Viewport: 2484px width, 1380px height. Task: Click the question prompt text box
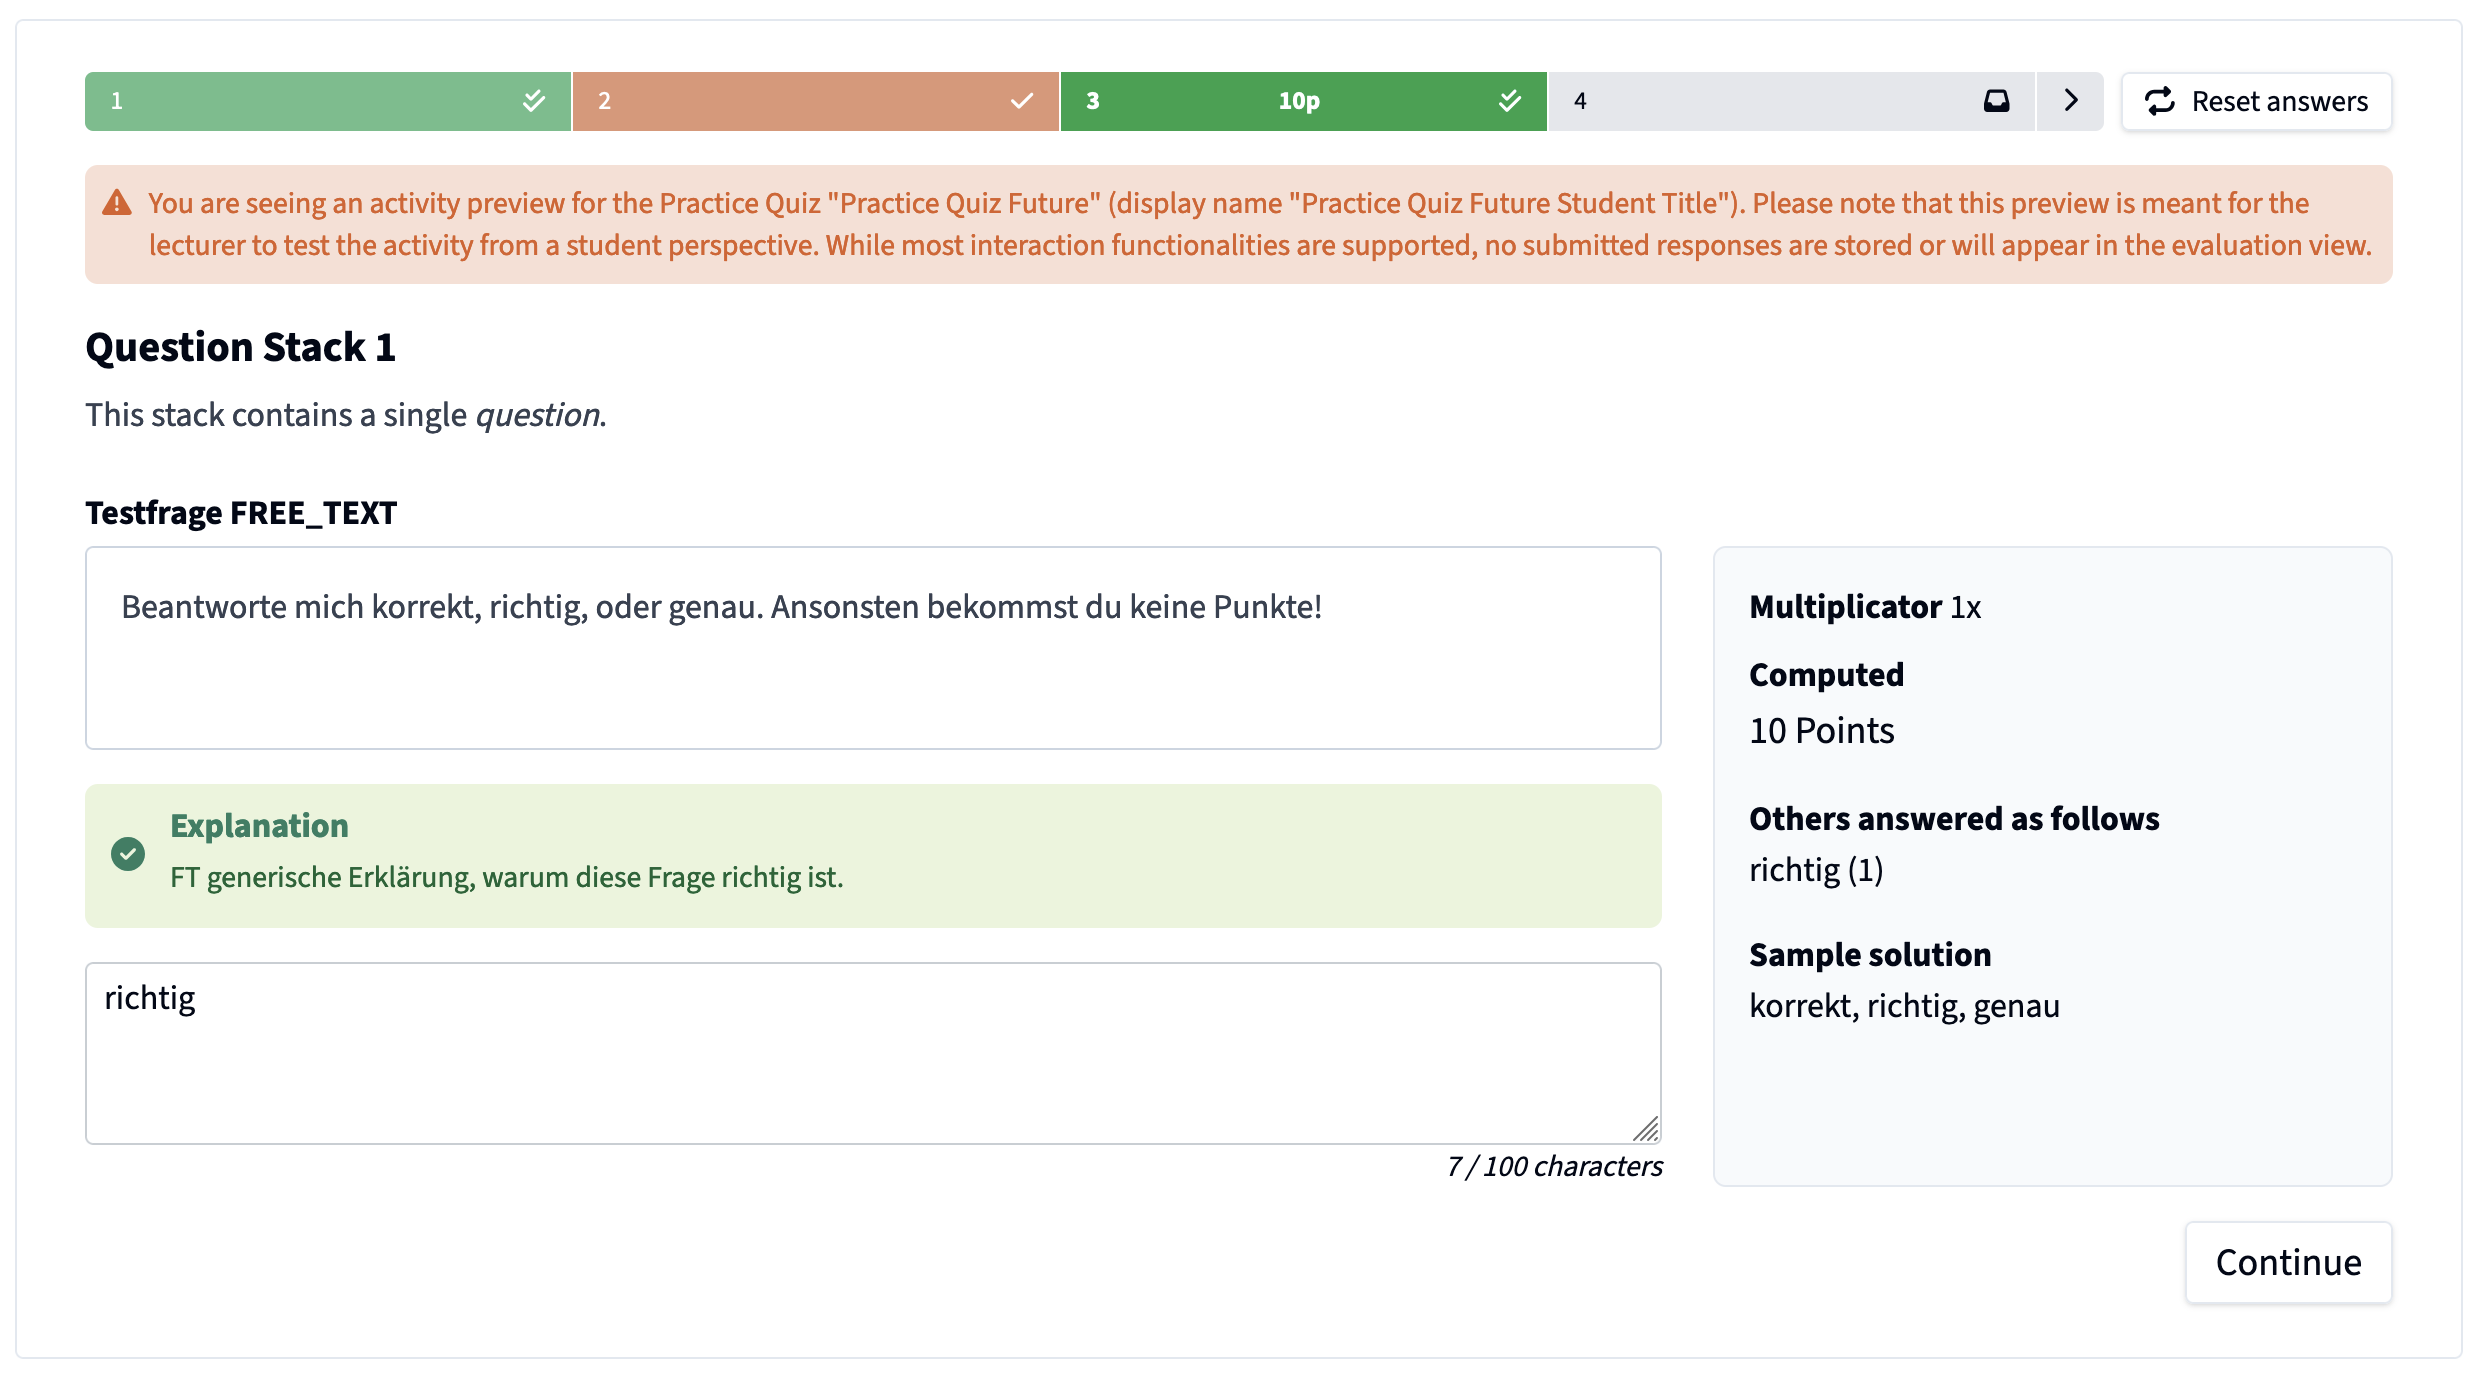872,647
